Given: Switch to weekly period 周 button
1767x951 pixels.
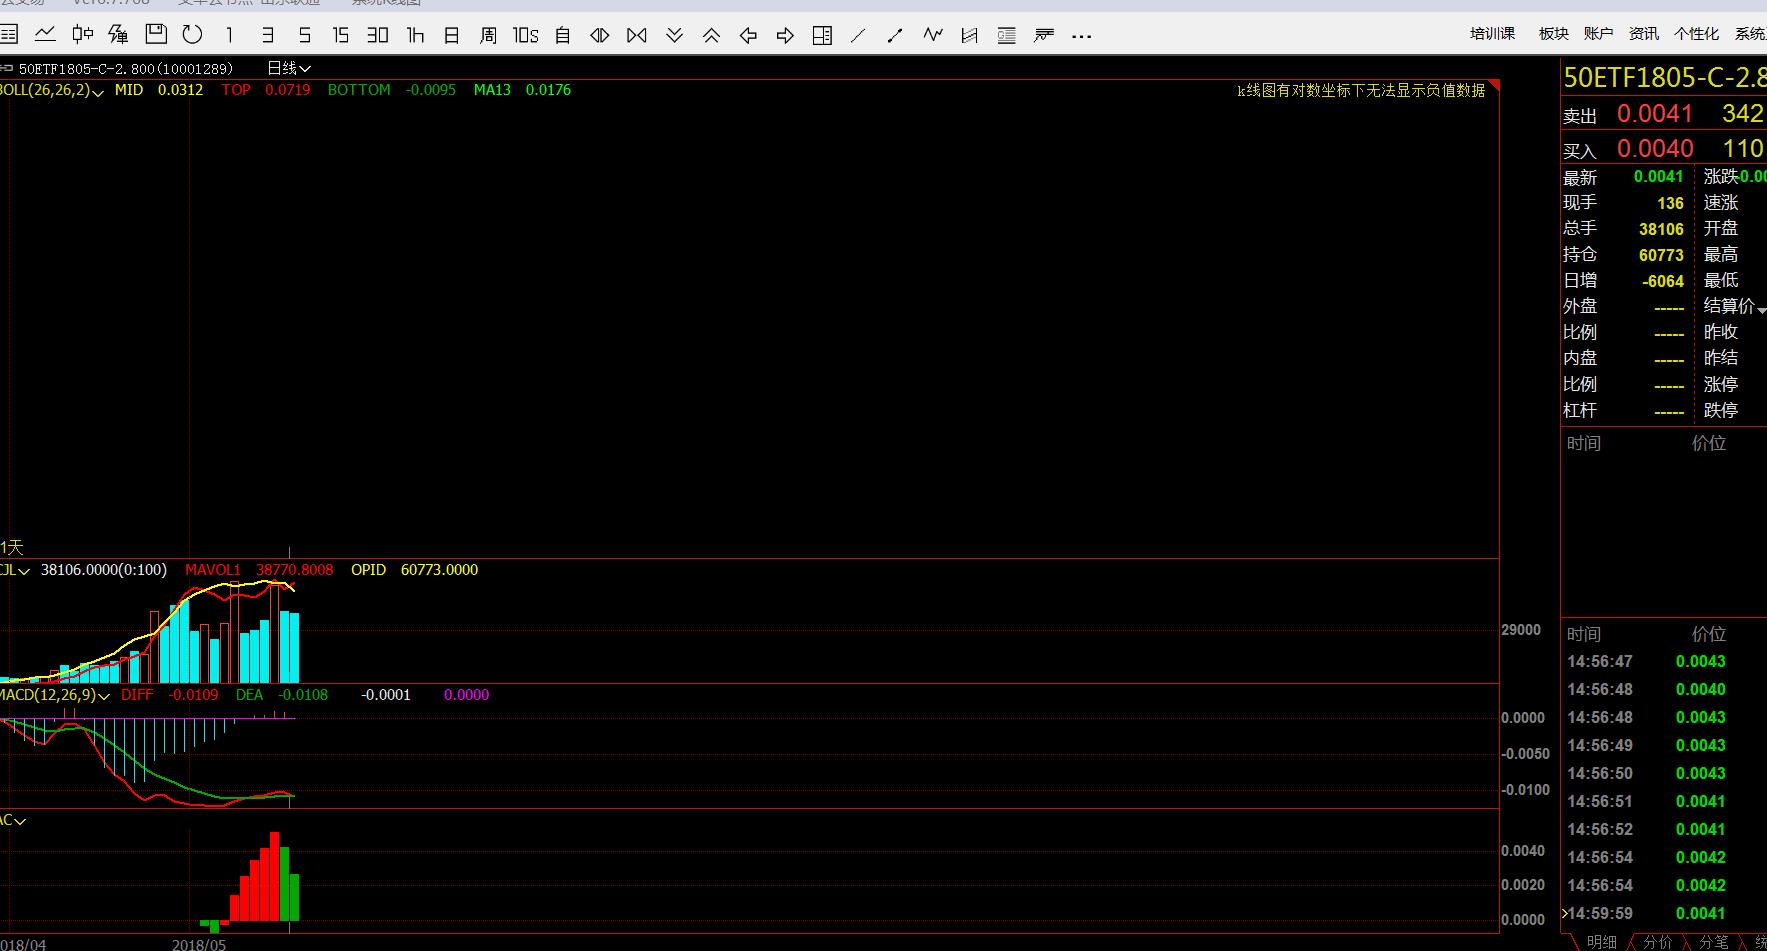Looking at the screenshot, I should pos(488,36).
